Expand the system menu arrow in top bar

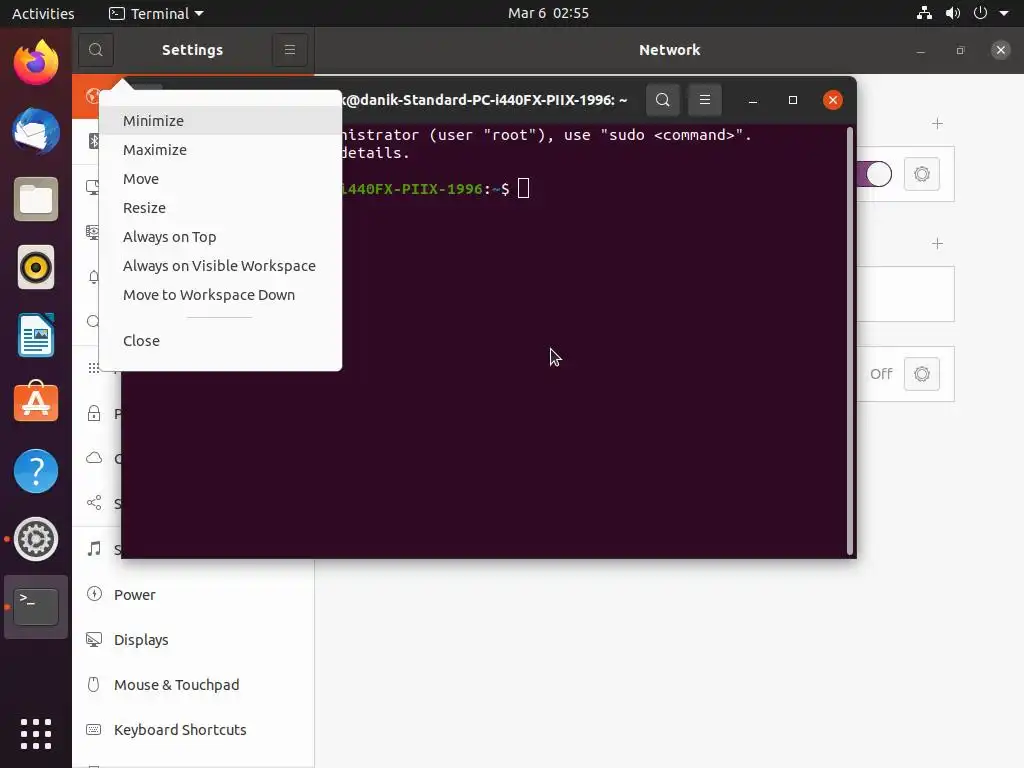tap(1004, 13)
